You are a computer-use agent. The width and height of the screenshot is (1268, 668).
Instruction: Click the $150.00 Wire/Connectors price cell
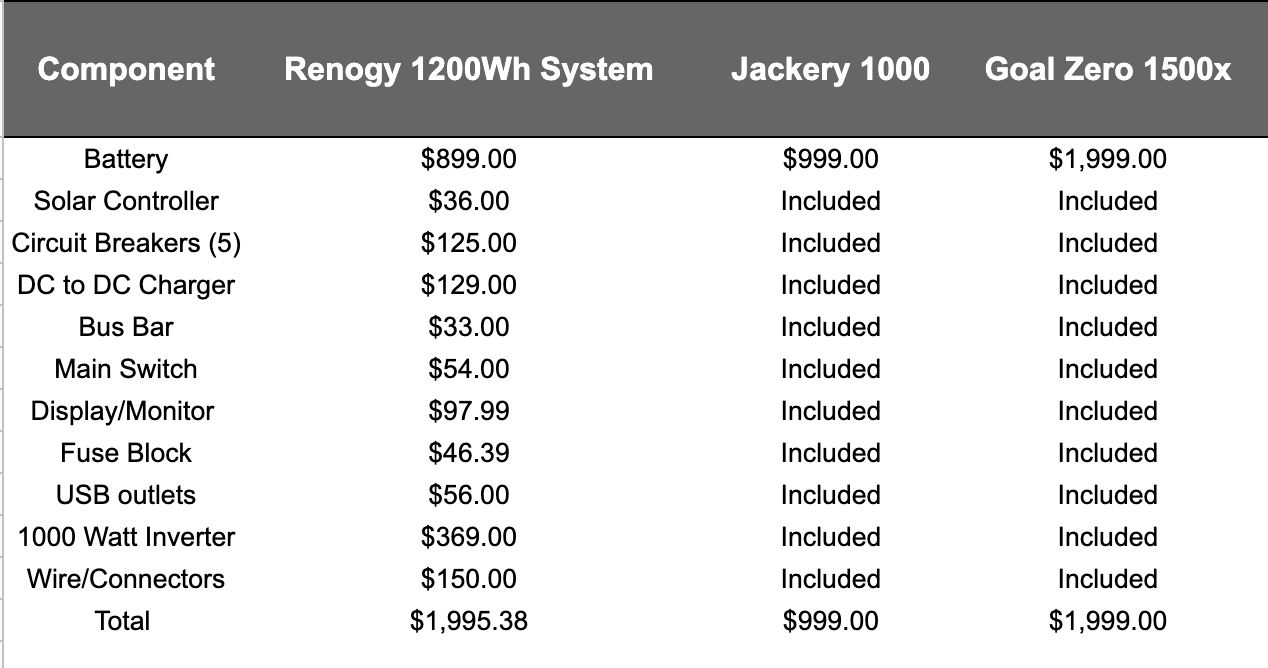pyautogui.click(x=468, y=579)
